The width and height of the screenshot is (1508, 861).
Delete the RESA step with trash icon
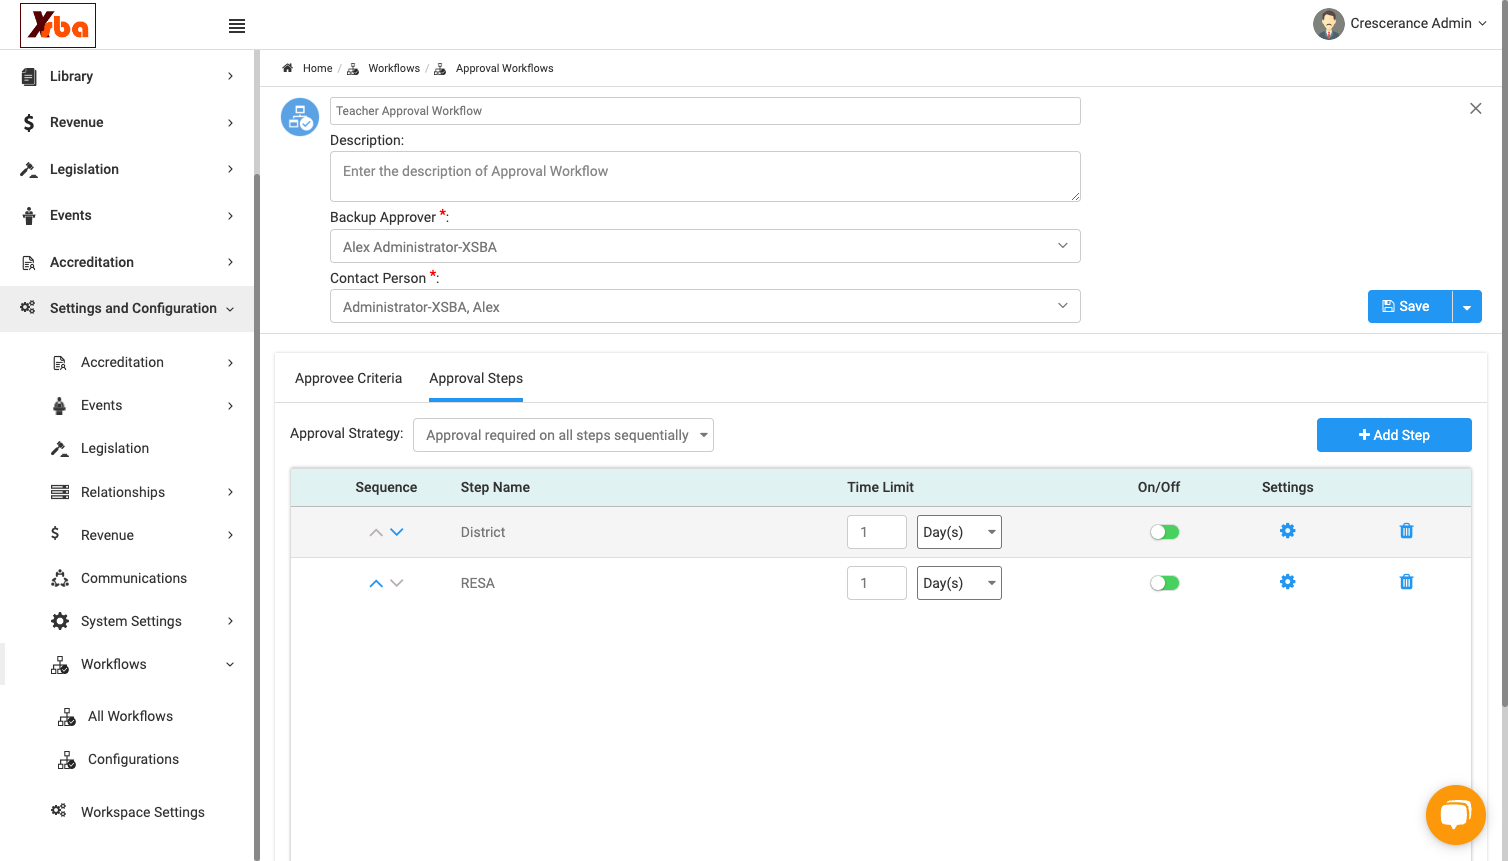click(1406, 582)
